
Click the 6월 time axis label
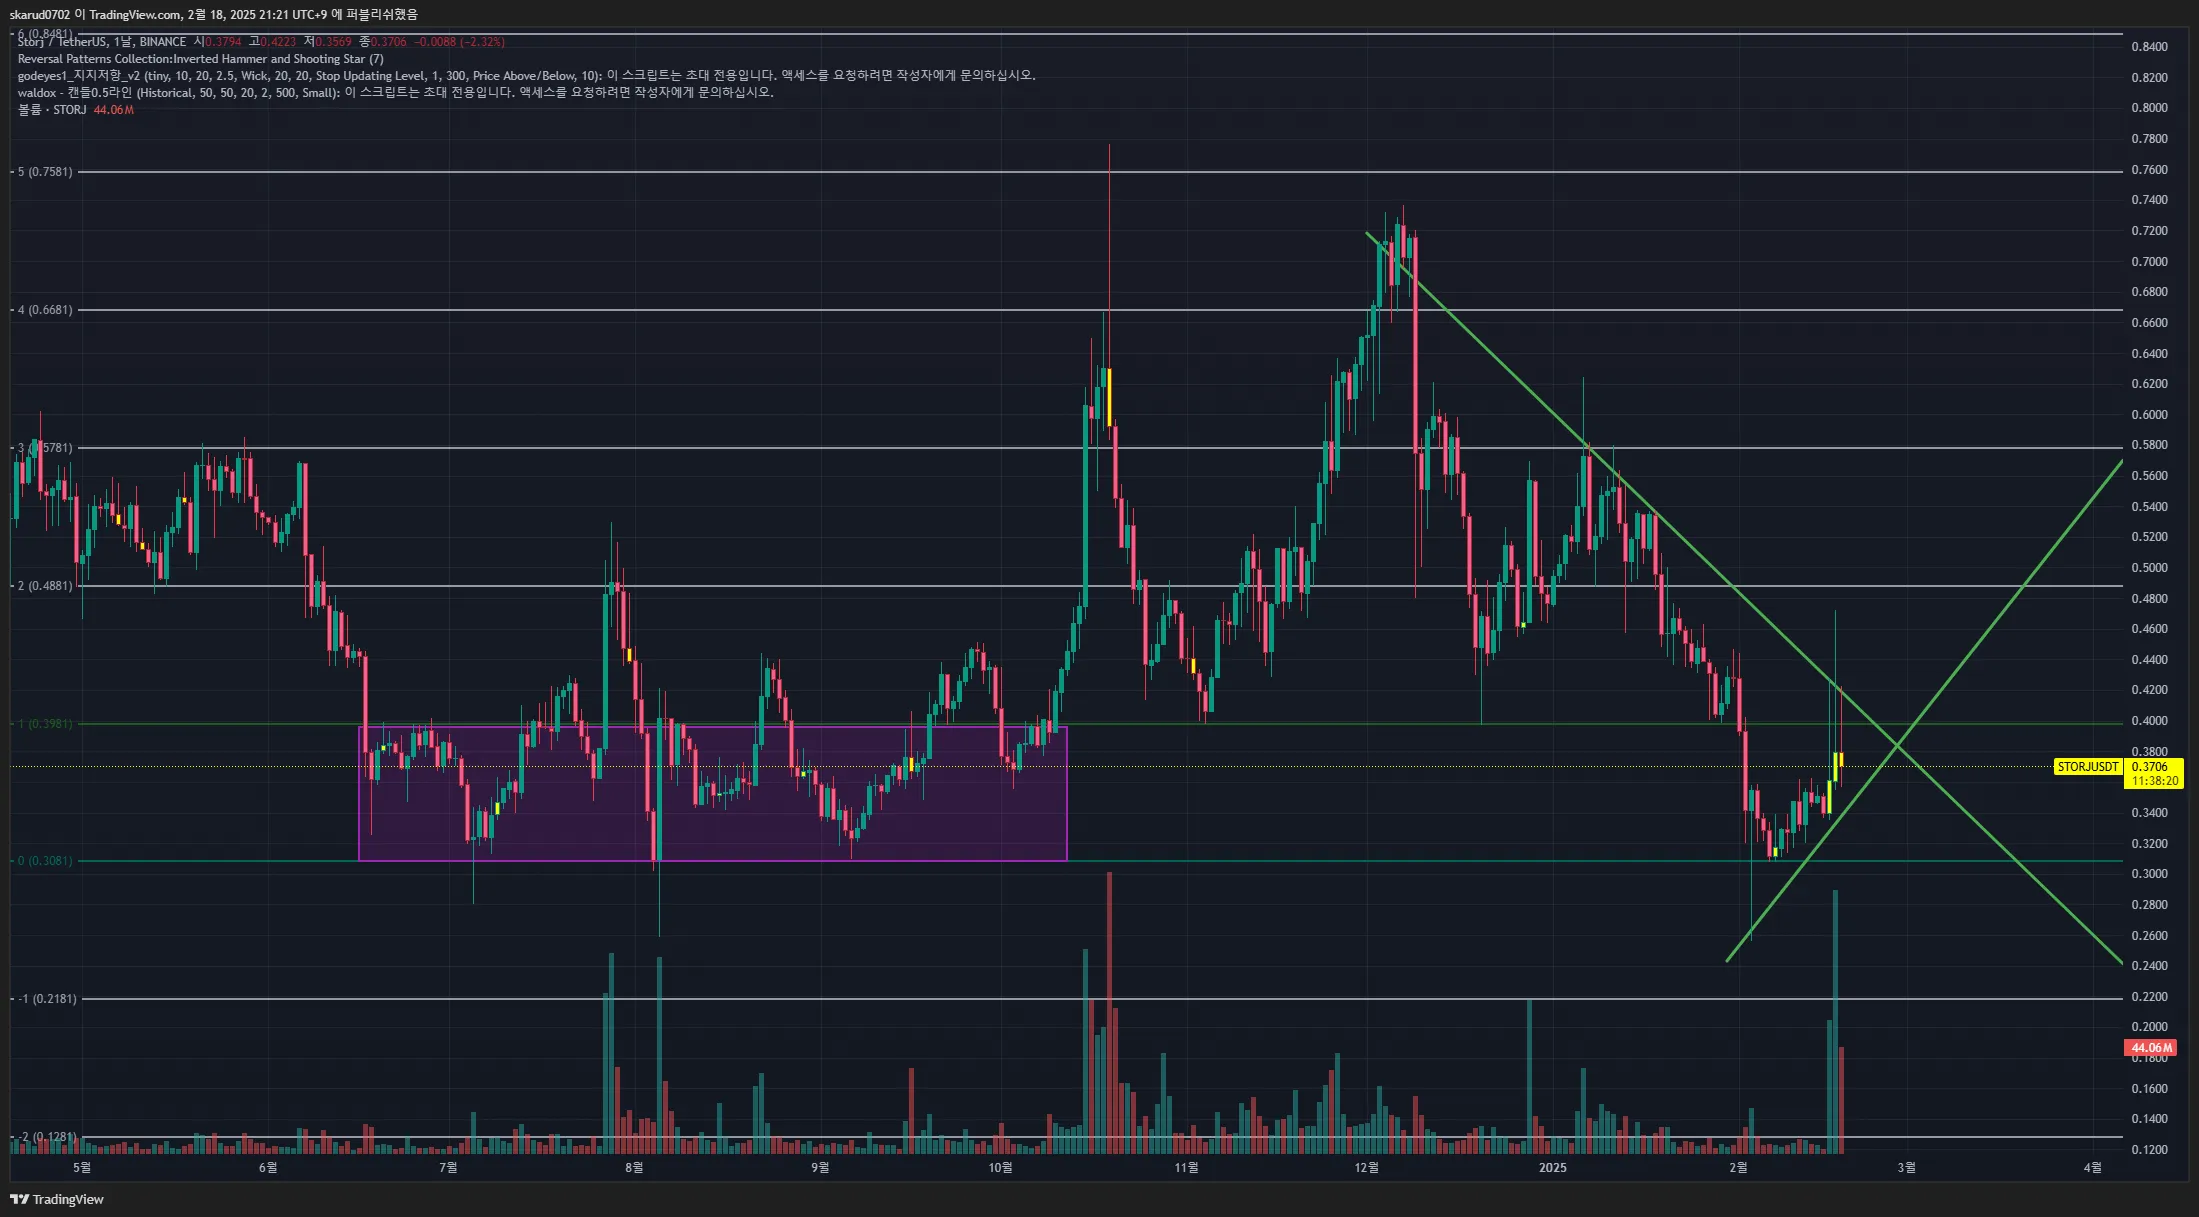(268, 1168)
